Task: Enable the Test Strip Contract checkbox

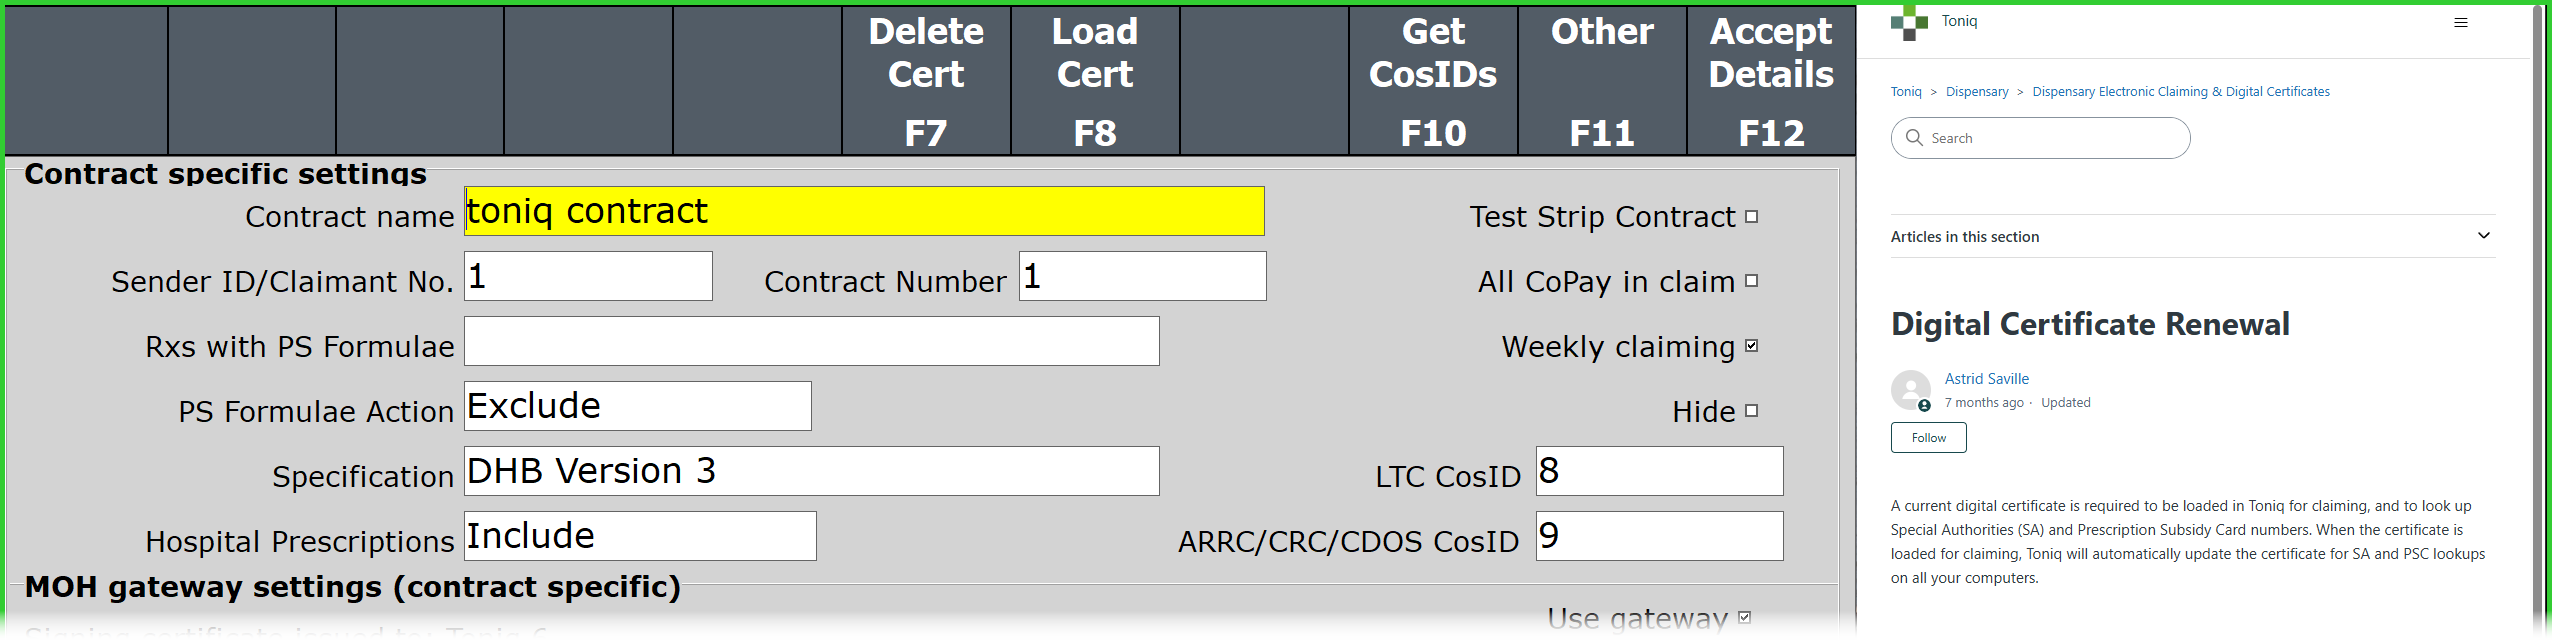Action: point(1751,217)
